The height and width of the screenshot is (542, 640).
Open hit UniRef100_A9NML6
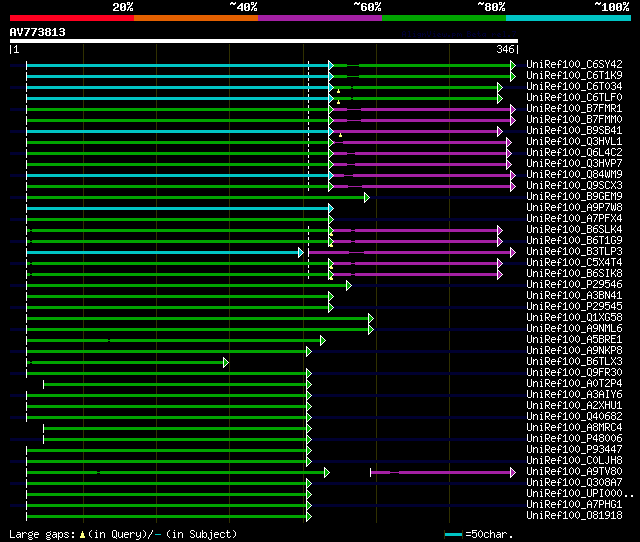tap(574, 329)
